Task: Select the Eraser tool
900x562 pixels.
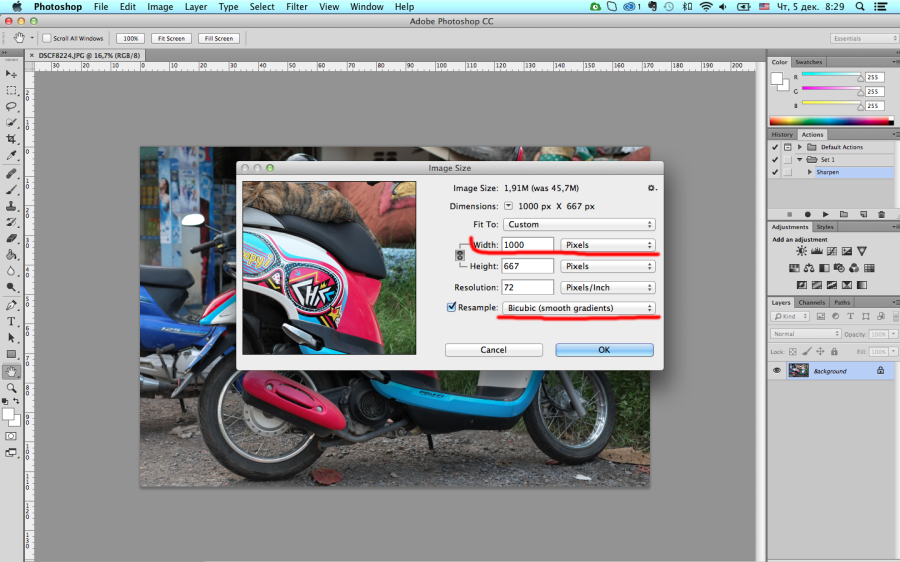Action: tap(11, 238)
